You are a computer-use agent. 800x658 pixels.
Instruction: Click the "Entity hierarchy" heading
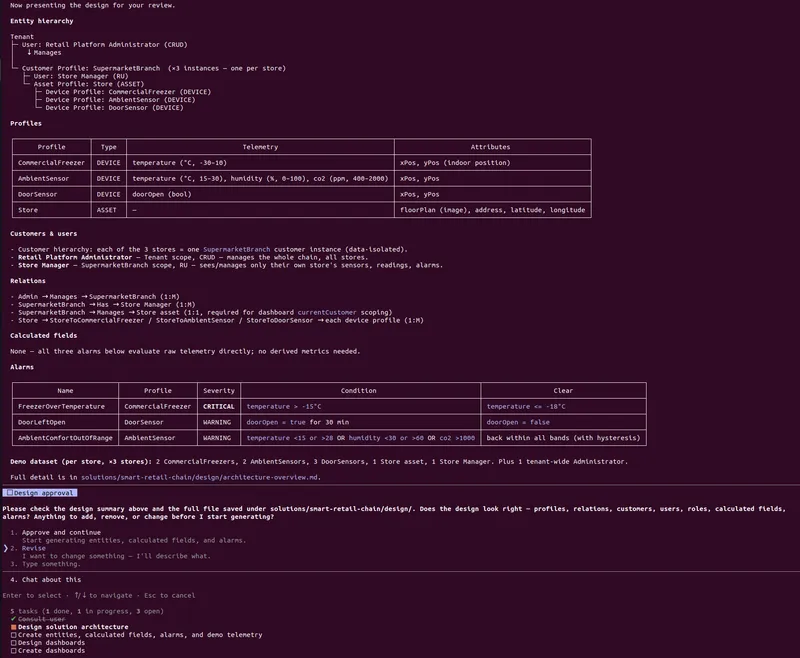pyautogui.click(x=42, y=21)
